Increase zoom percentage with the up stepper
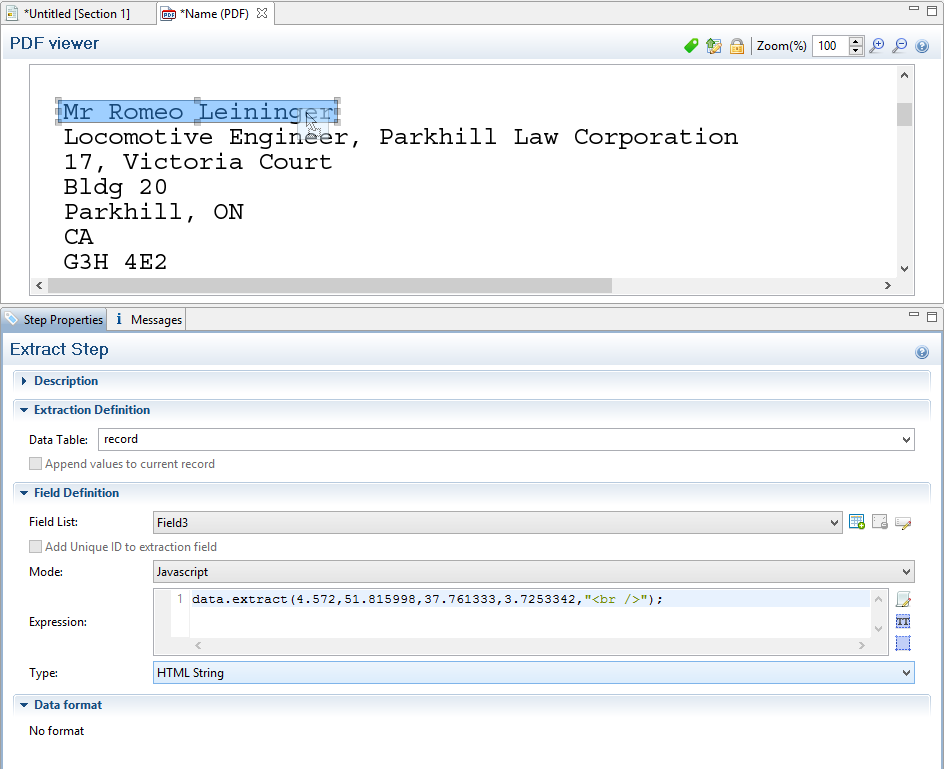Screen dimensions: 944x769 pyautogui.click(x=855, y=41)
